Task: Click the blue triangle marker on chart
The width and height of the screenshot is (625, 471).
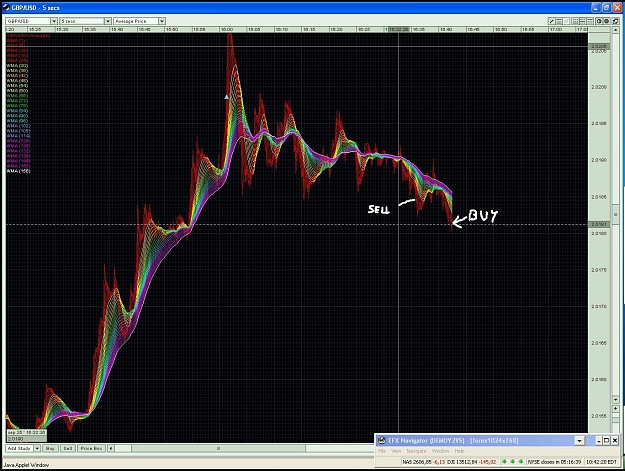Action: click(x=226, y=96)
